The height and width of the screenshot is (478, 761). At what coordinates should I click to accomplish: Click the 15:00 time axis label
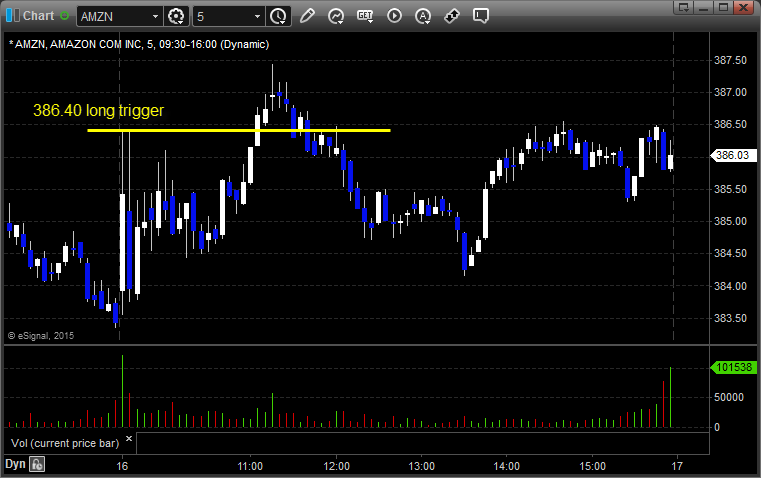click(593, 466)
